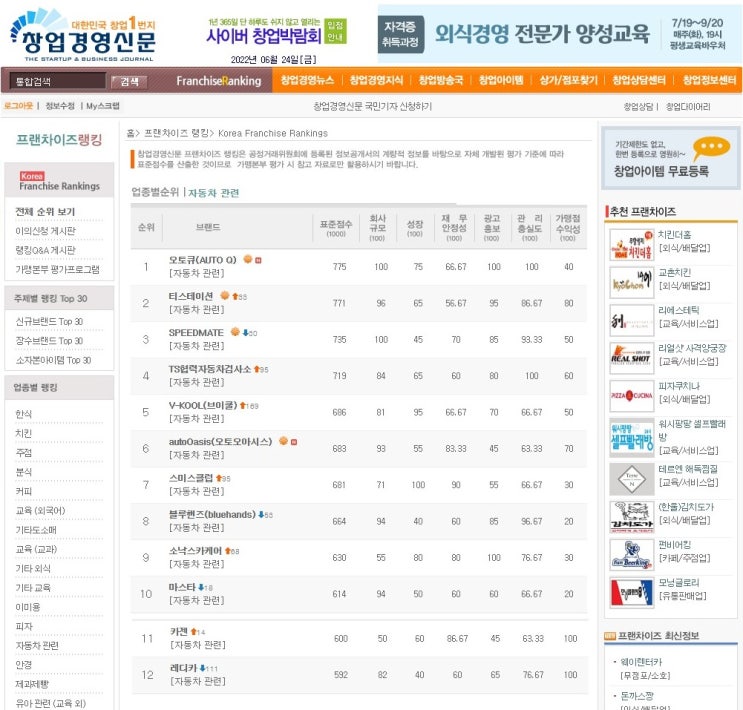Open the 외식경영 전문가 양성교육 banner
This screenshot has height=710, width=743.
558,34
